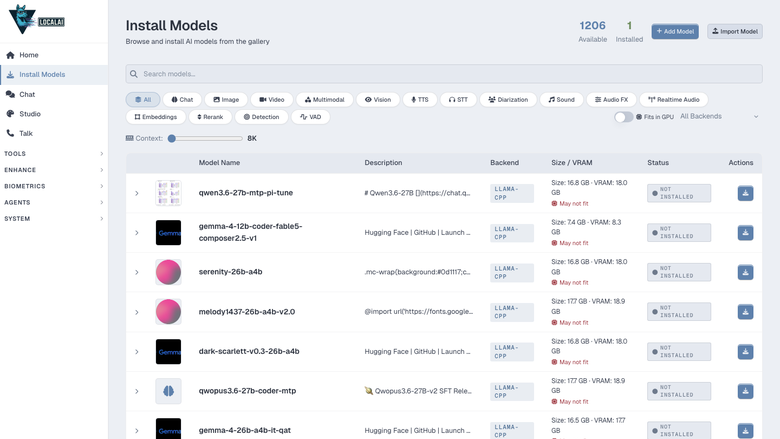
Task: Expand the Tools sidebar section
Action: click(54, 154)
